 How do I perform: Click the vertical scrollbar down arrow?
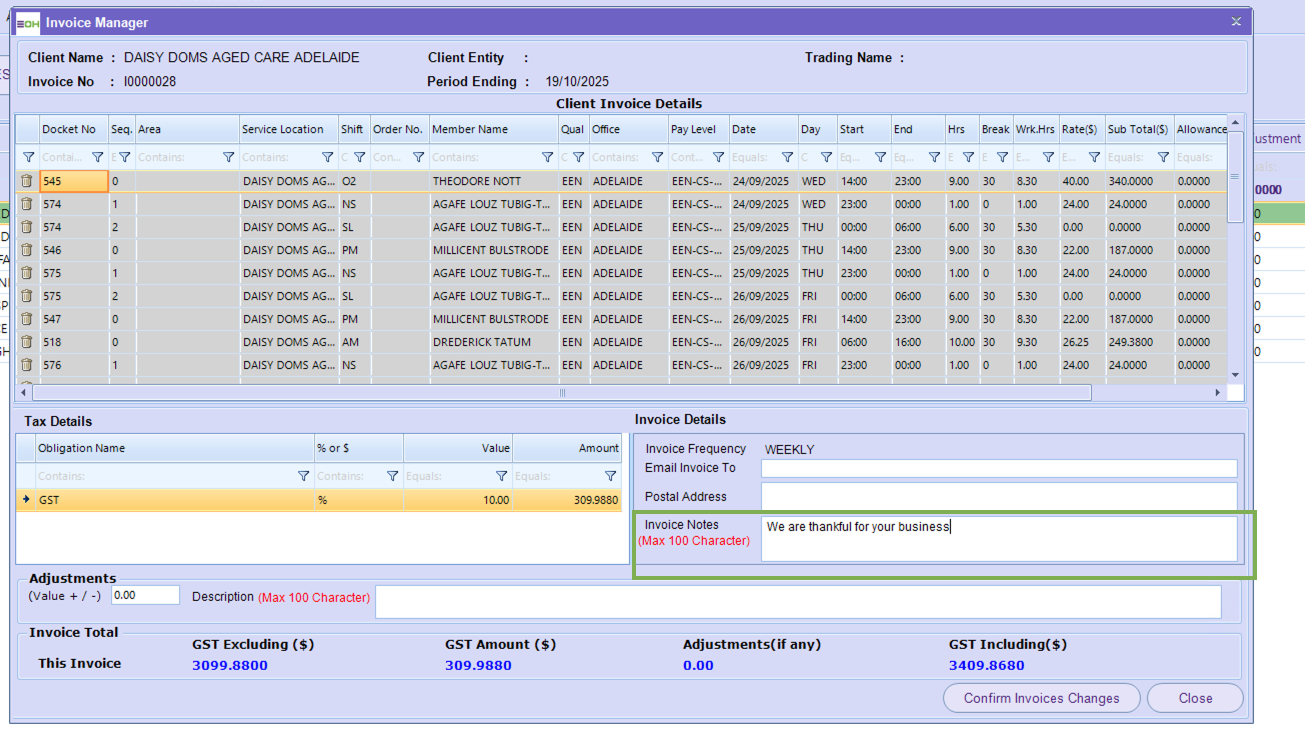(1235, 374)
